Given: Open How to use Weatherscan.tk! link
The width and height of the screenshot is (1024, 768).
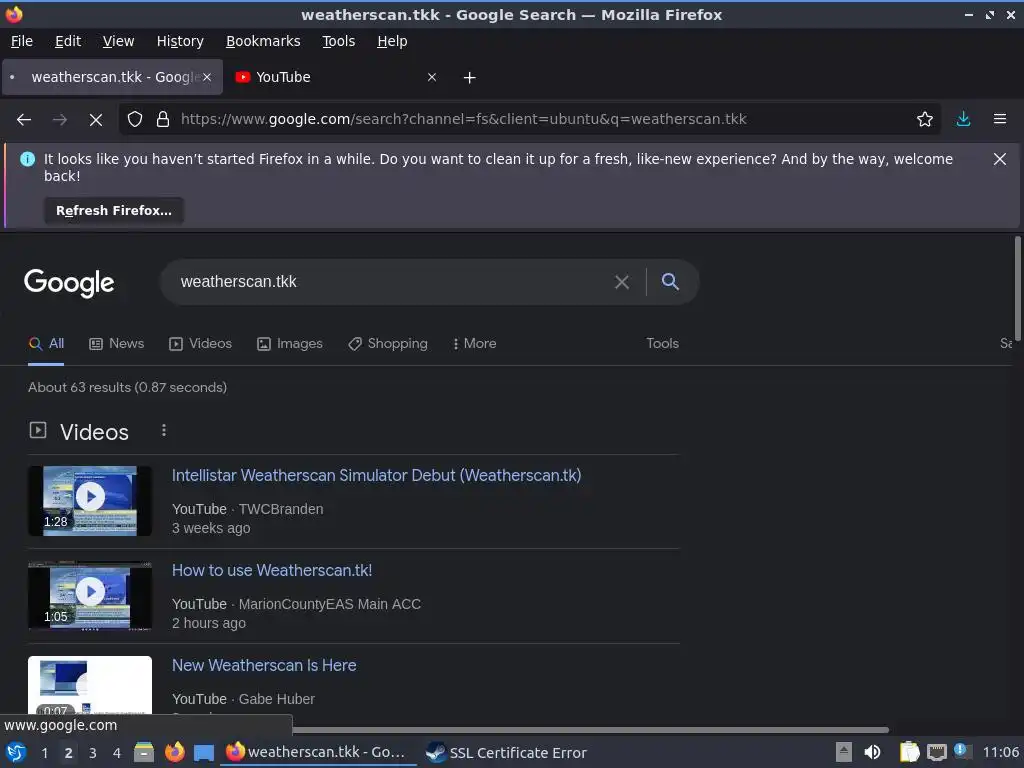Looking at the screenshot, I should click(272, 570).
